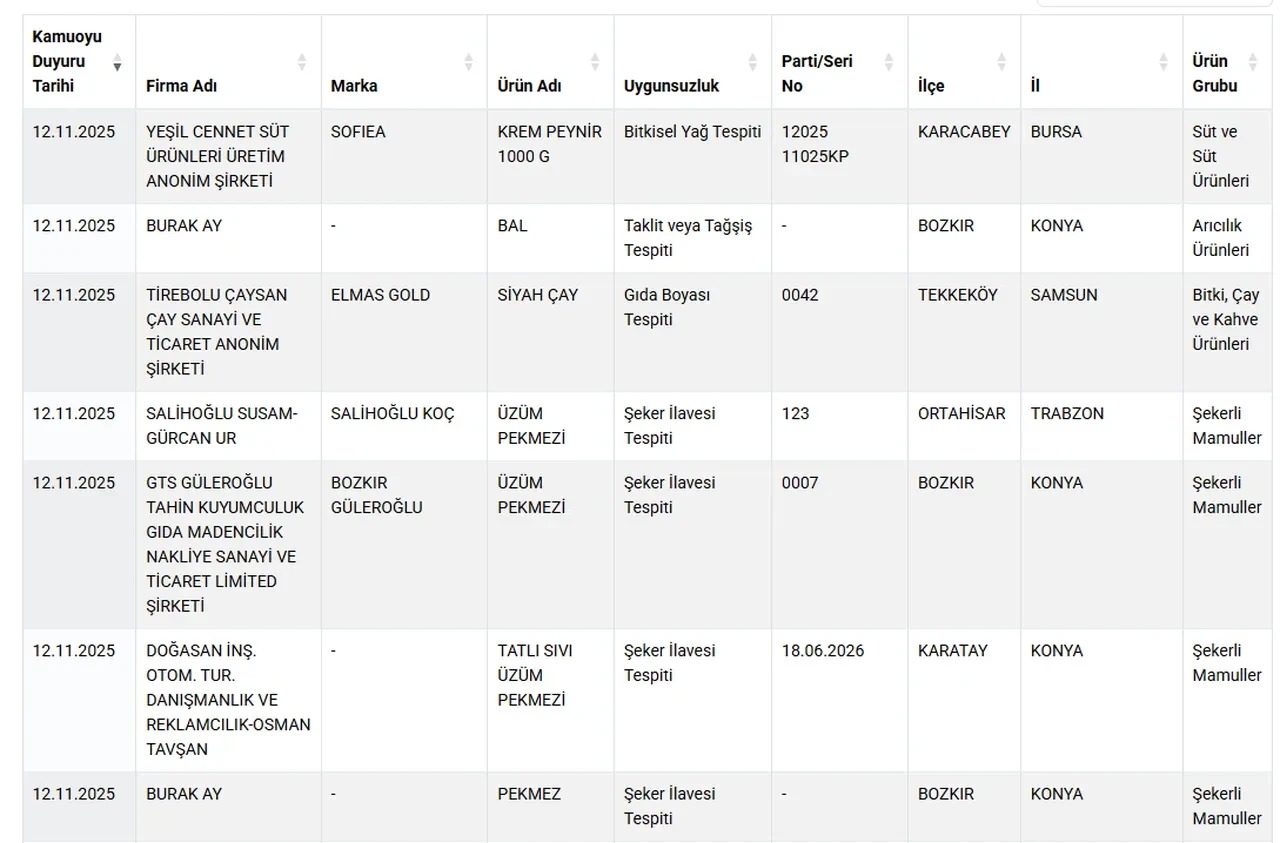Click the Firma Adı header text

pos(181,86)
